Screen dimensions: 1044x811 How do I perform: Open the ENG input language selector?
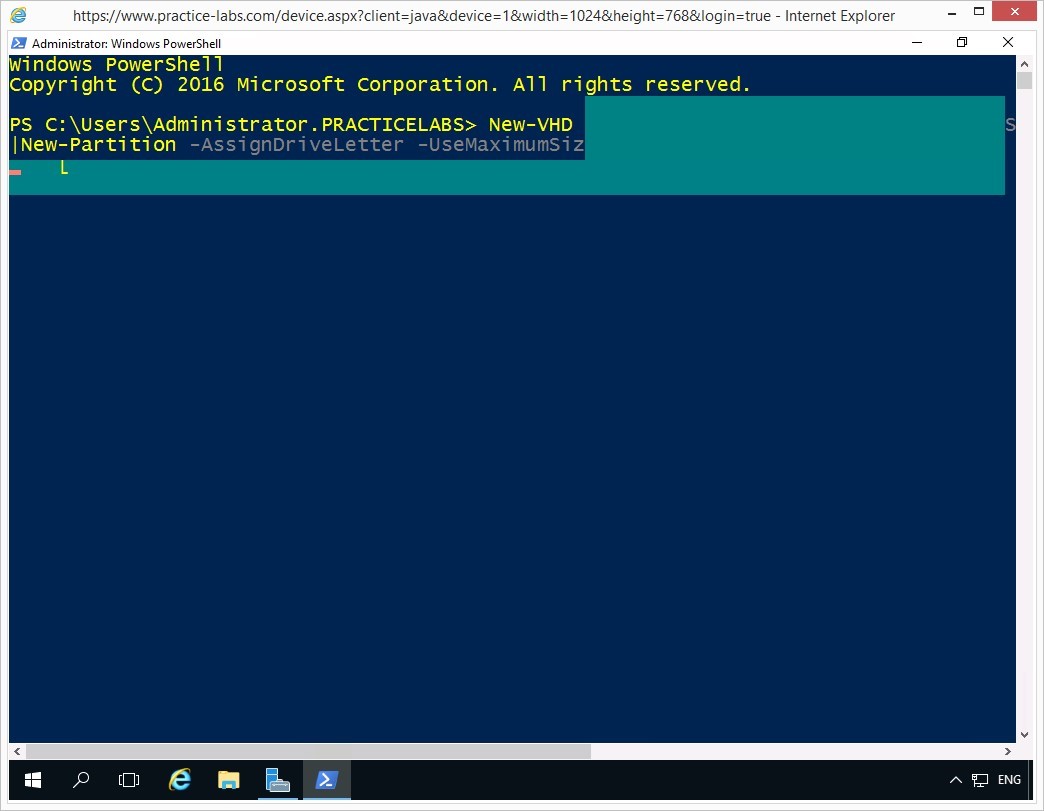click(x=1009, y=780)
